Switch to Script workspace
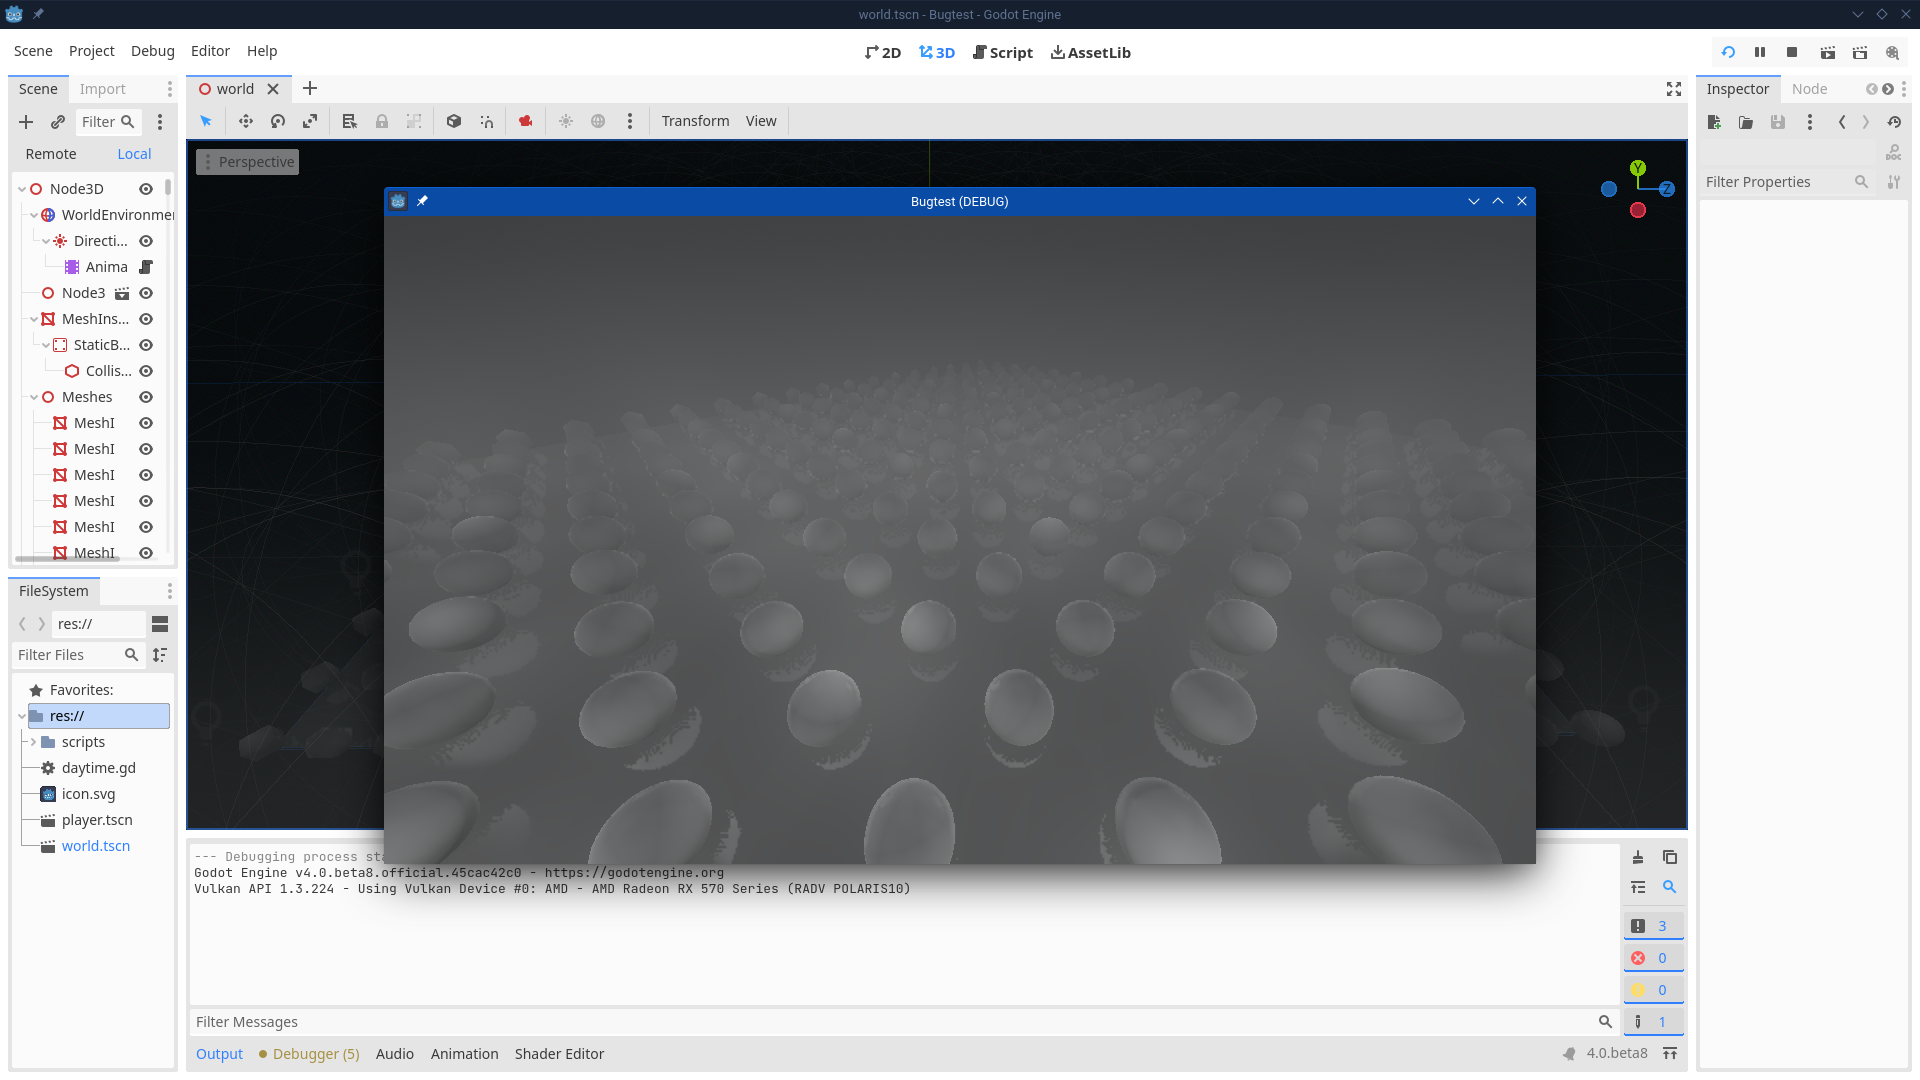The height and width of the screenshot is (1080, 1920). pyautogui.click(x=1003, y=53)
